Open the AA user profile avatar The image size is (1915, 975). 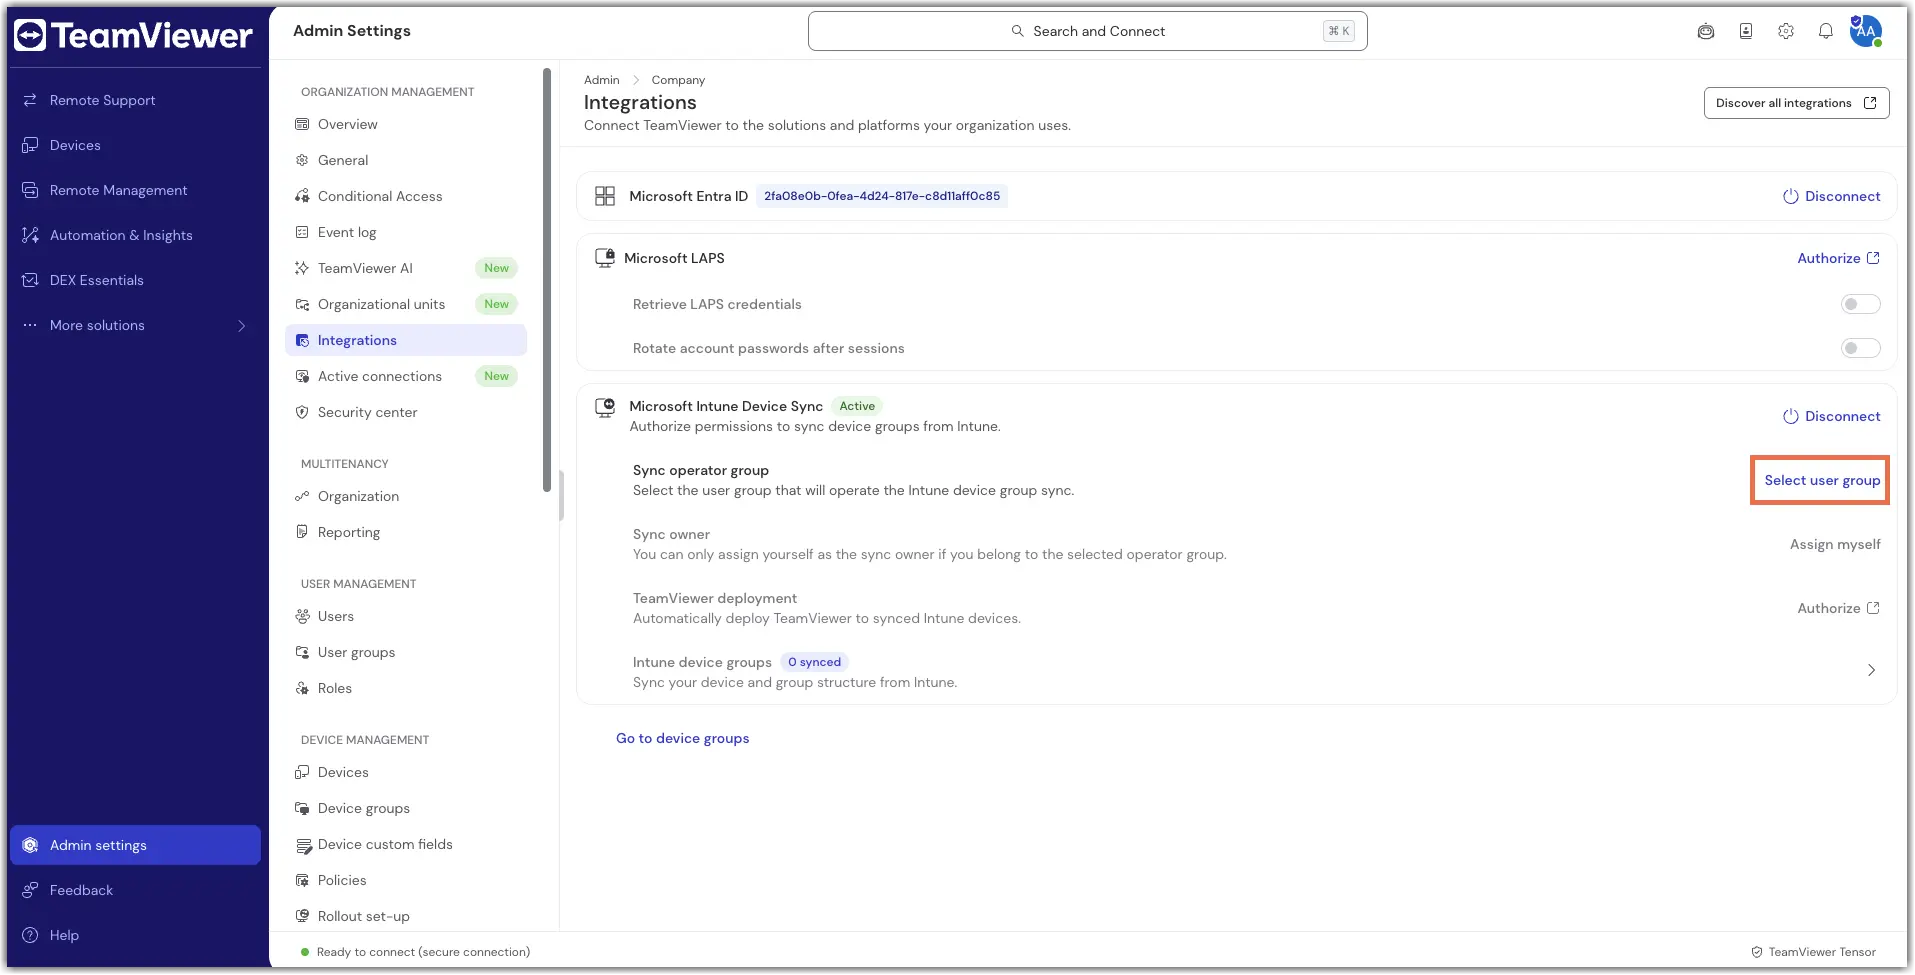coord(1866,31)
